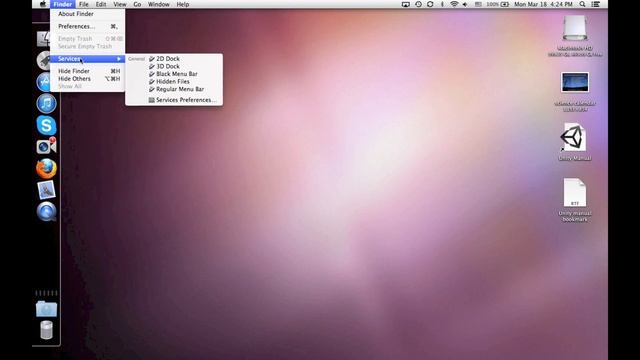The height and width of the screenshot is (360, 640).
Task: Click the volume speaker icon
Action: (x=465, y=4)
